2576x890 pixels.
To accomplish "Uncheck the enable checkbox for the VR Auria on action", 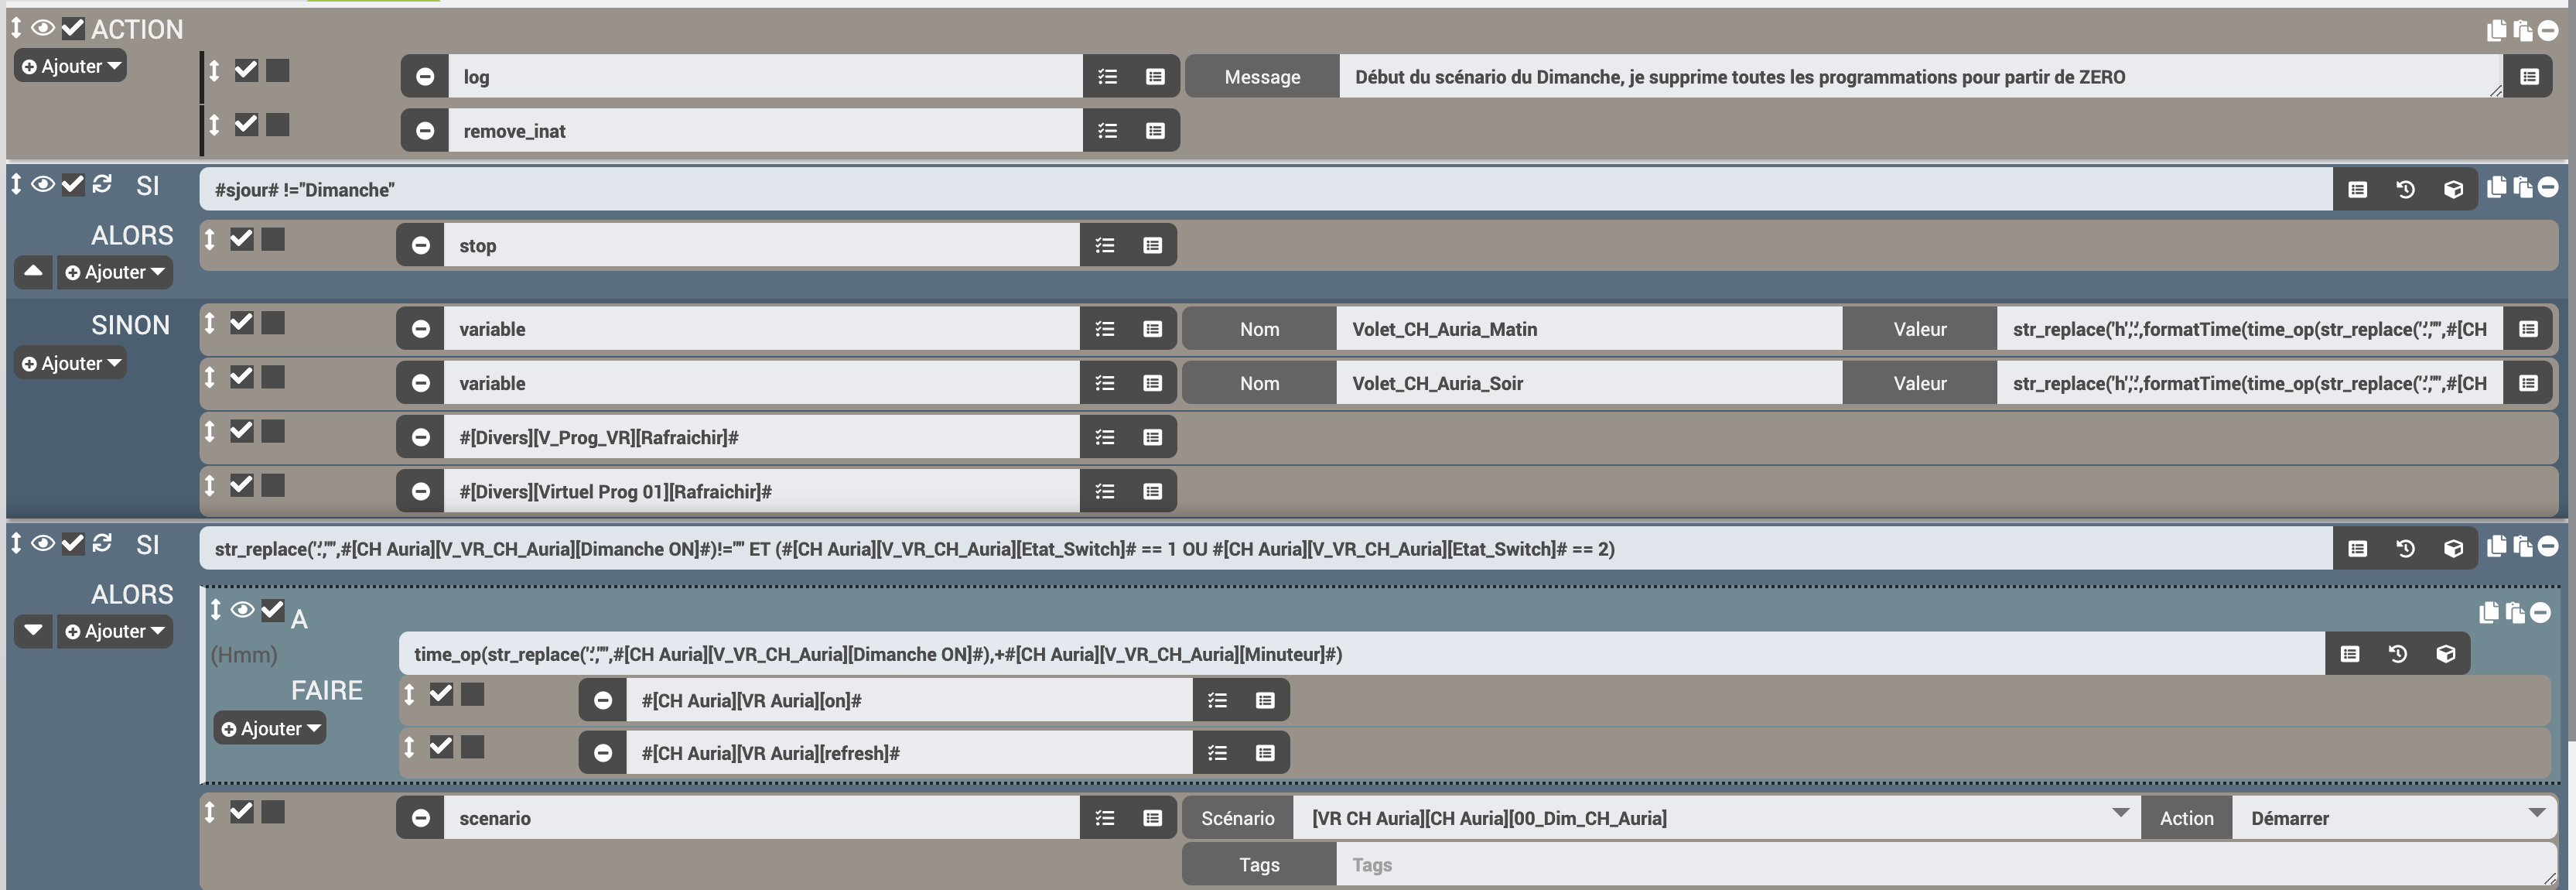I will coord(441,694).
